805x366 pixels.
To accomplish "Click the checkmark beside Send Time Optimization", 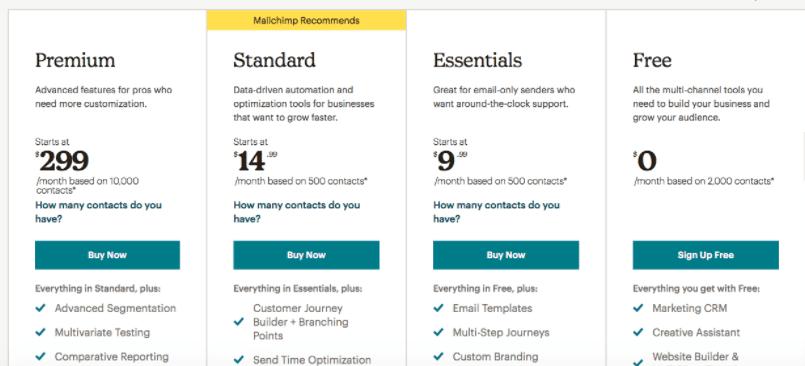I will coord(239,360).
